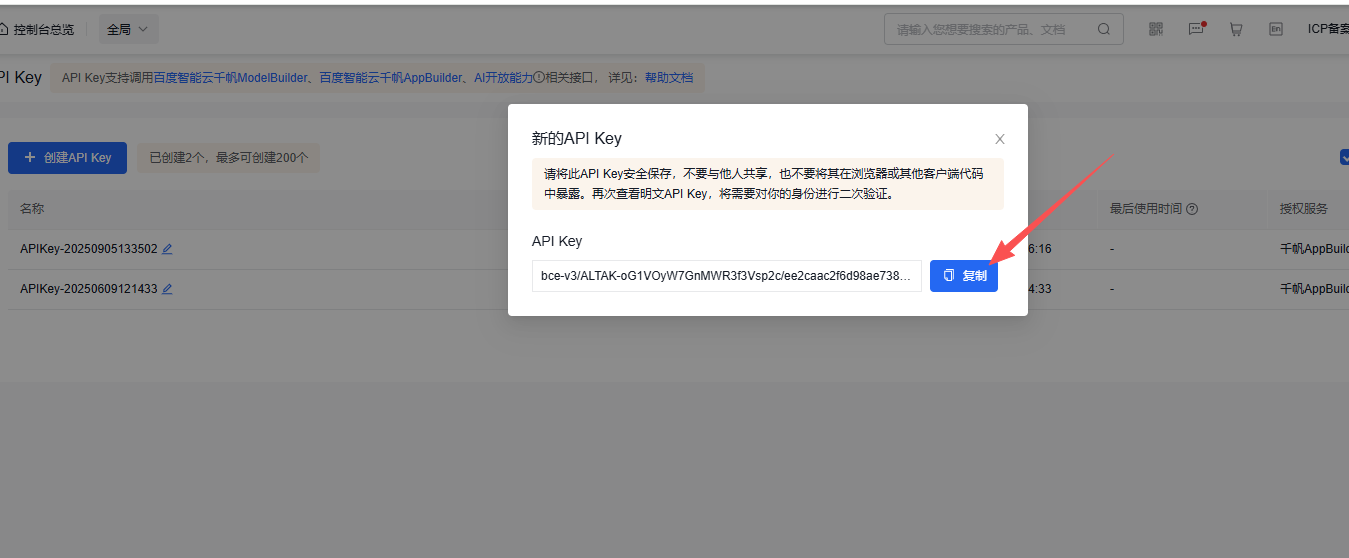Click help icon beside 最后使用时间
Screen dimensions: 1349x558
click(1192, 209)
